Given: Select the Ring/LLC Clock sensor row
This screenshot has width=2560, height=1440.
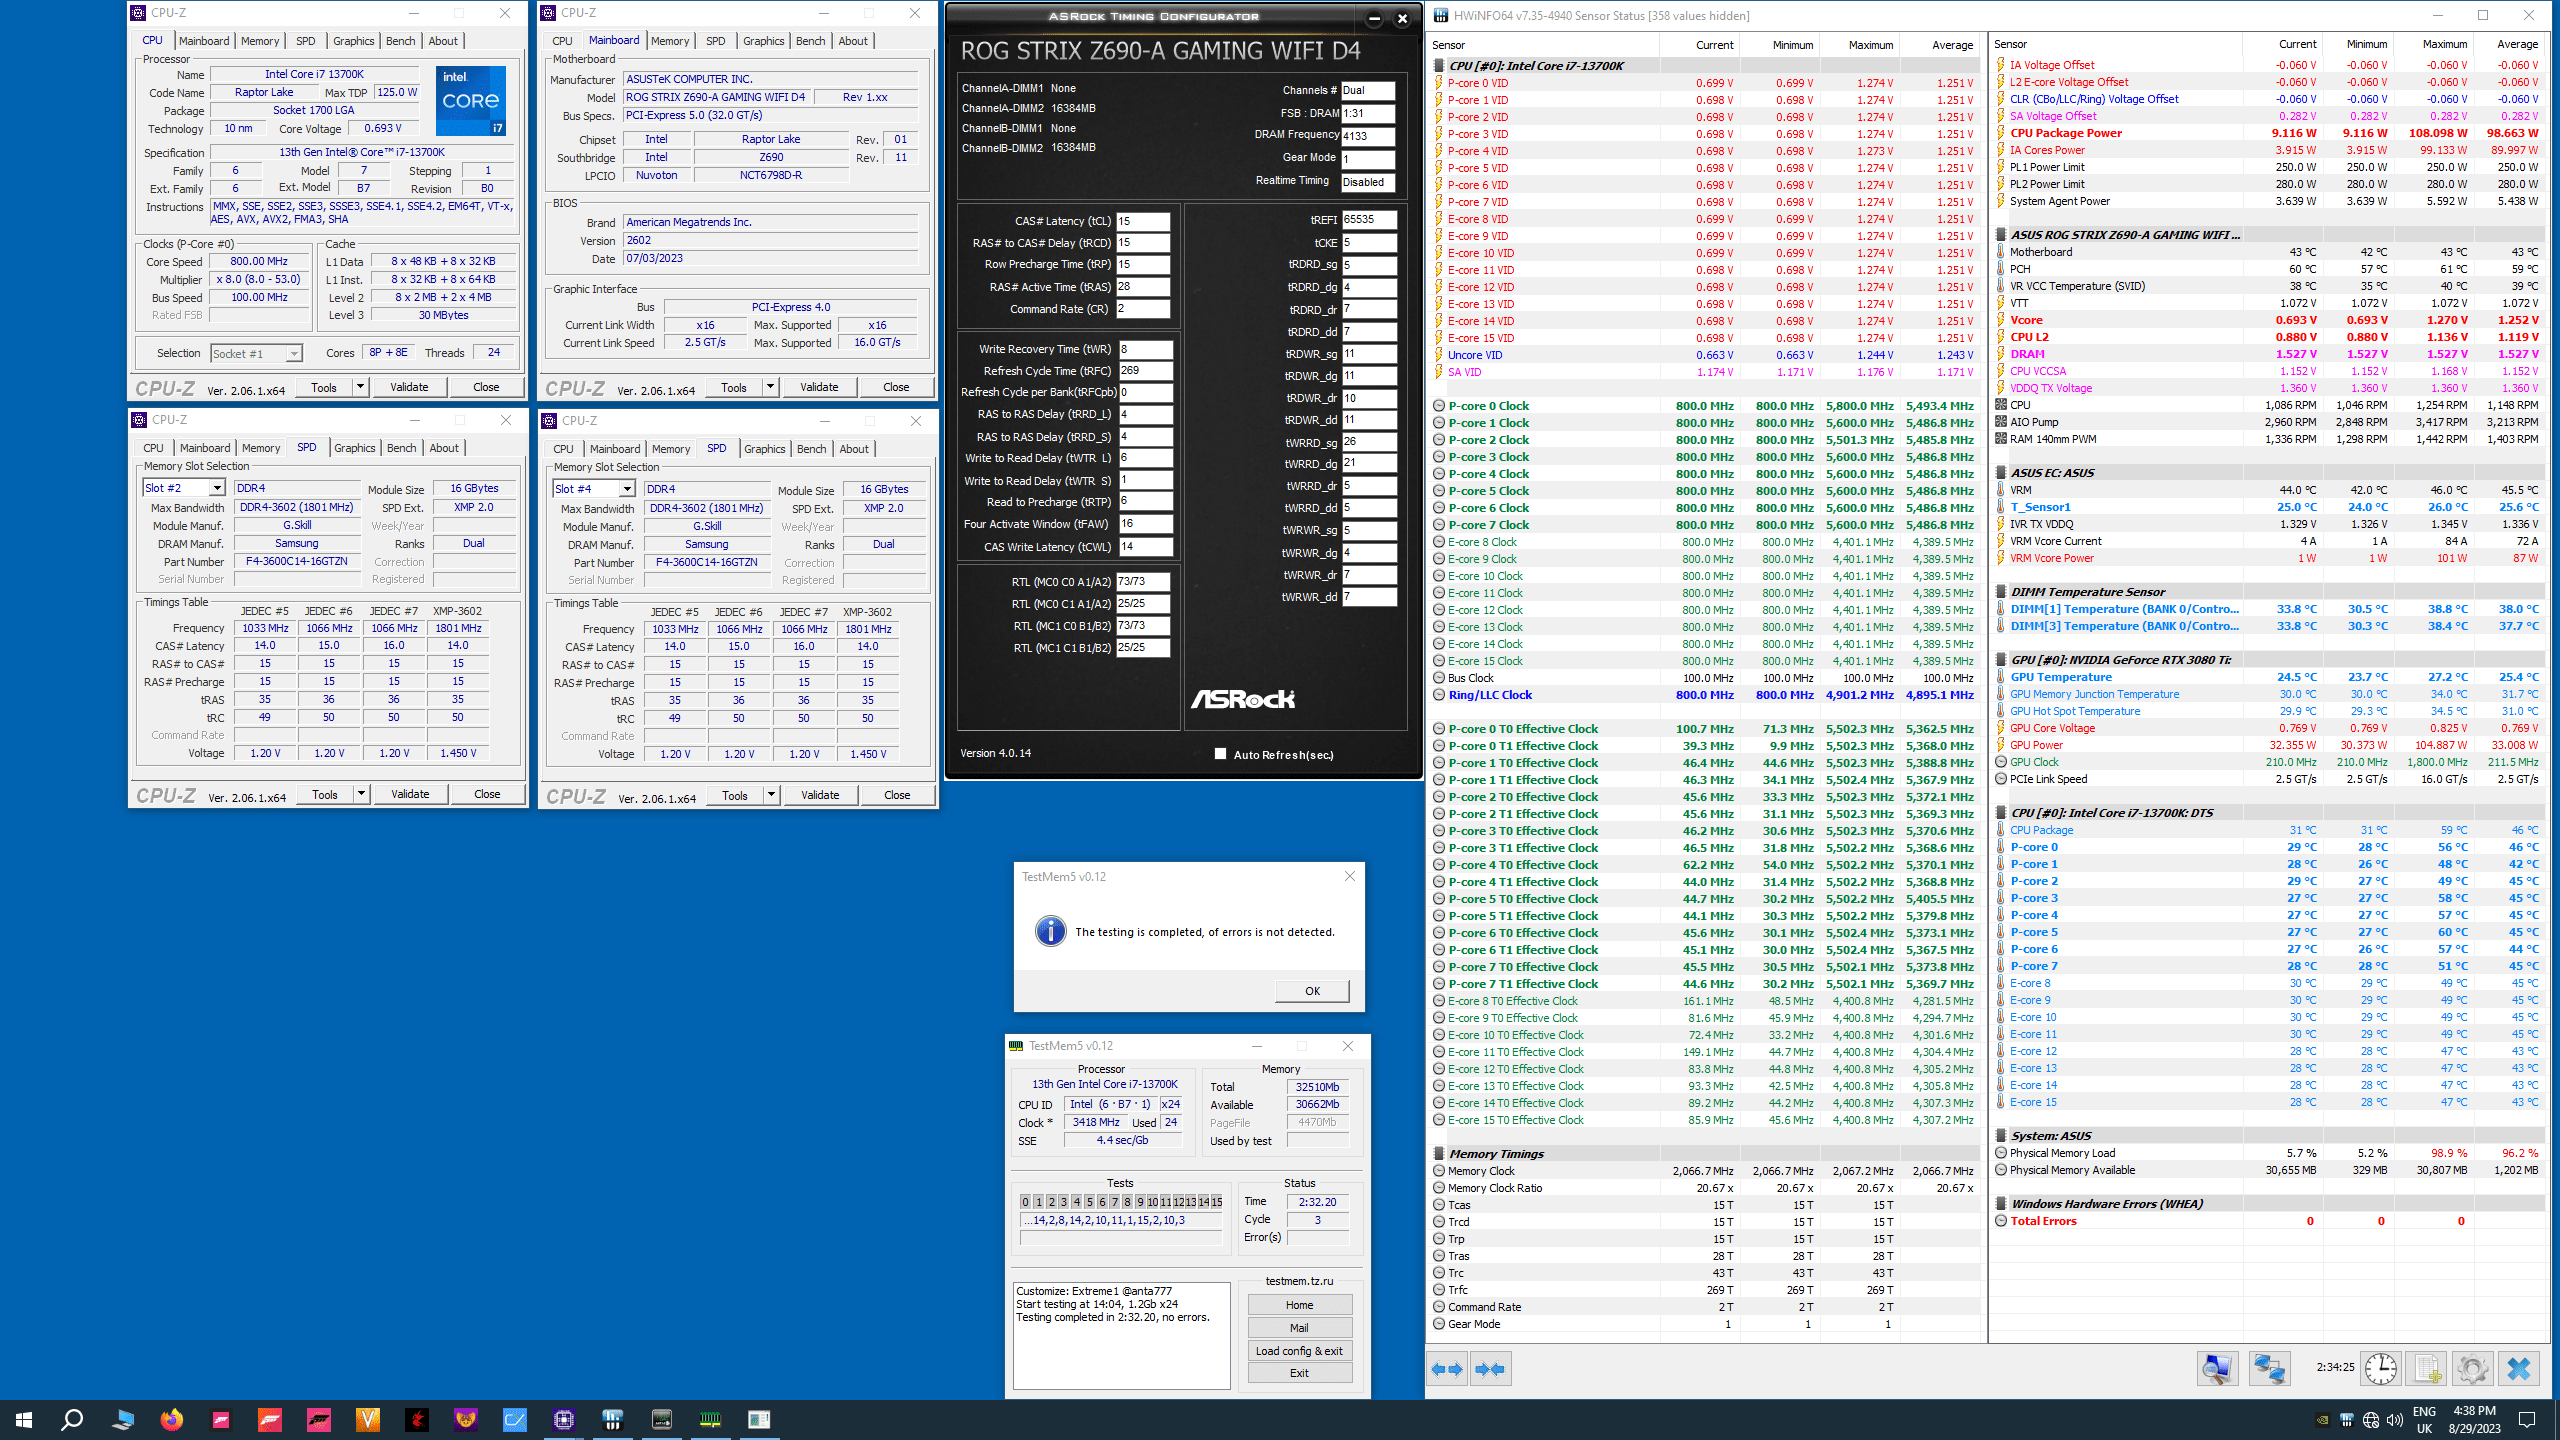Looking at the screenshot, I should pyautogui.click(x=1705, y=695).
